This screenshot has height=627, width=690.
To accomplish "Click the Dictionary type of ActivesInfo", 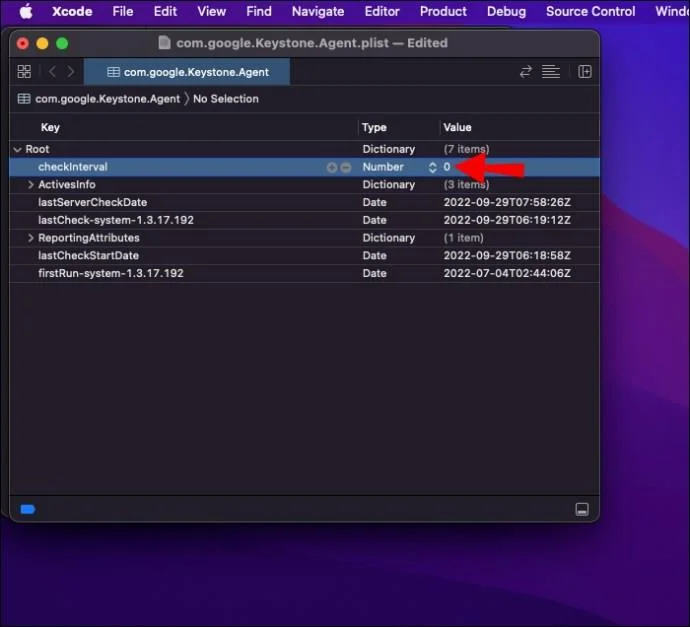I will click(389, 185).
